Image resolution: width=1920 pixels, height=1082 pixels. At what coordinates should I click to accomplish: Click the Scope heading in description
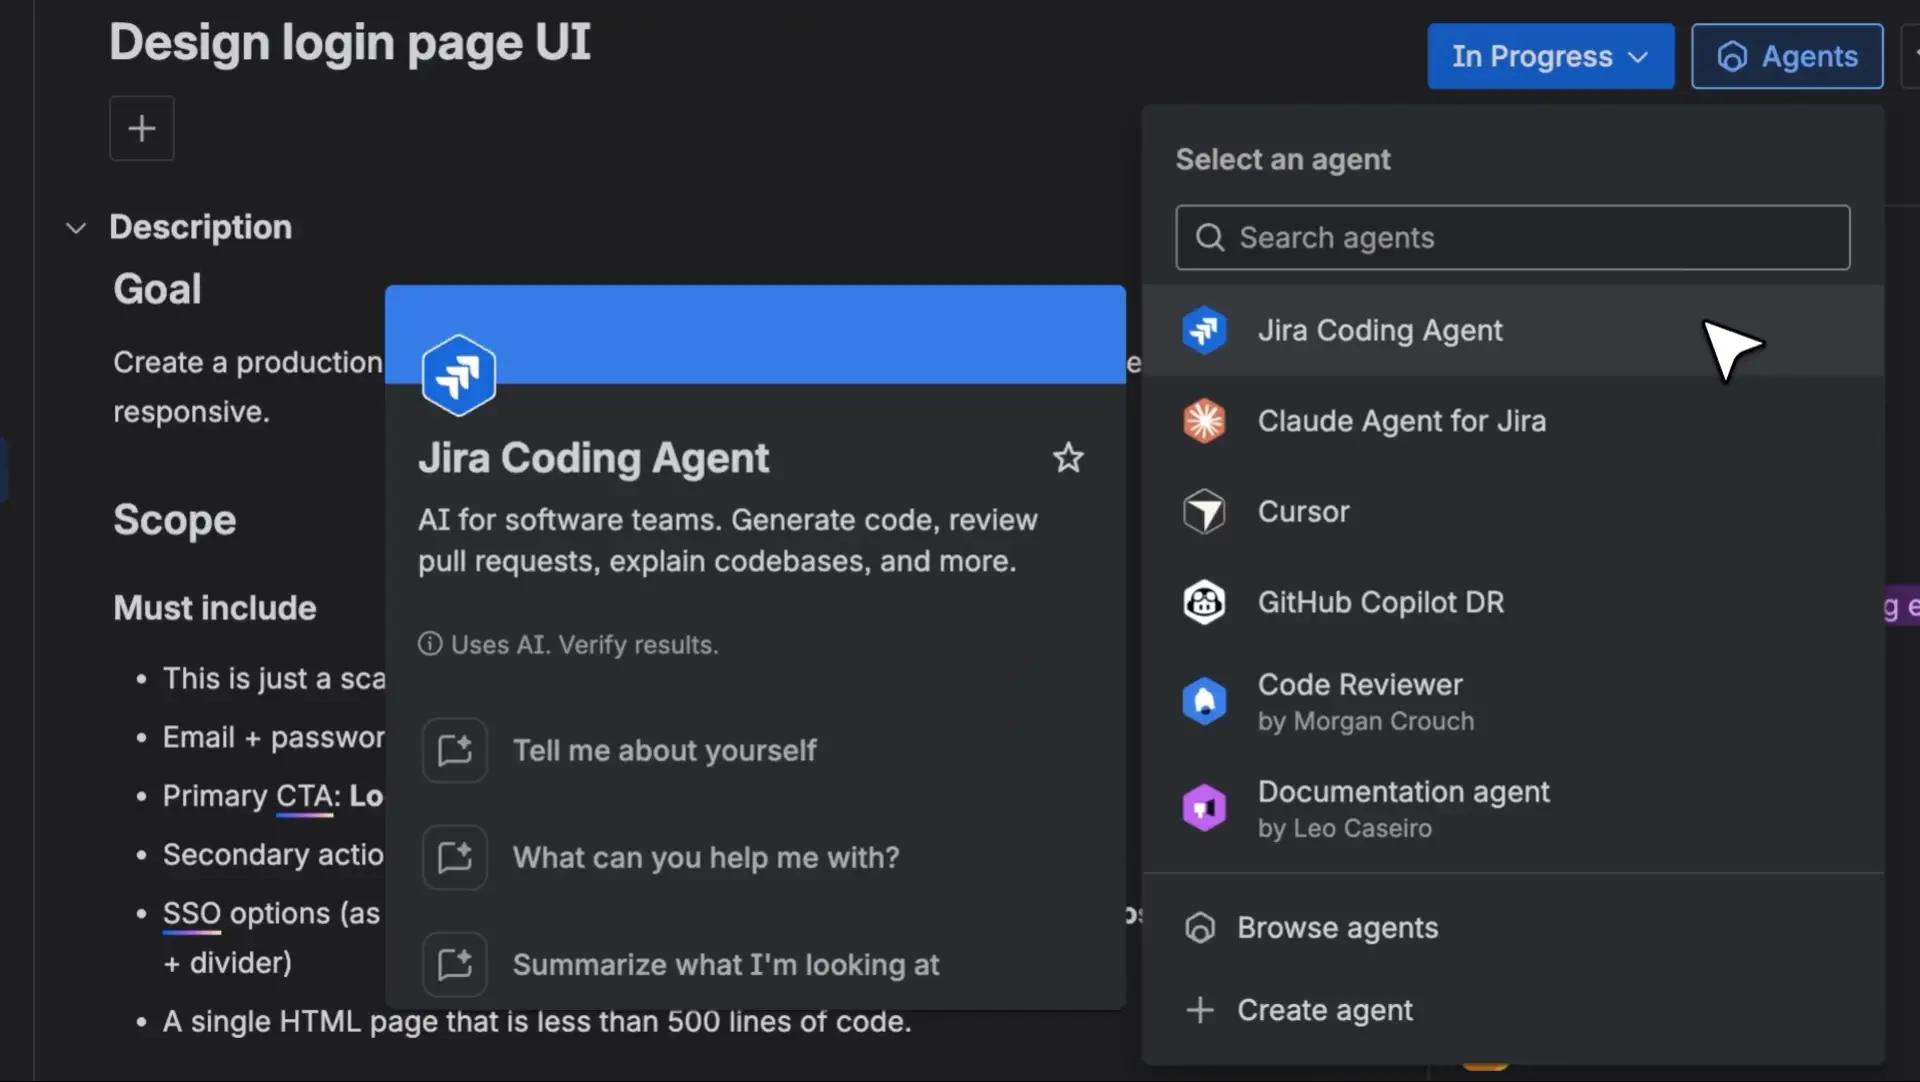click(175, 520)
